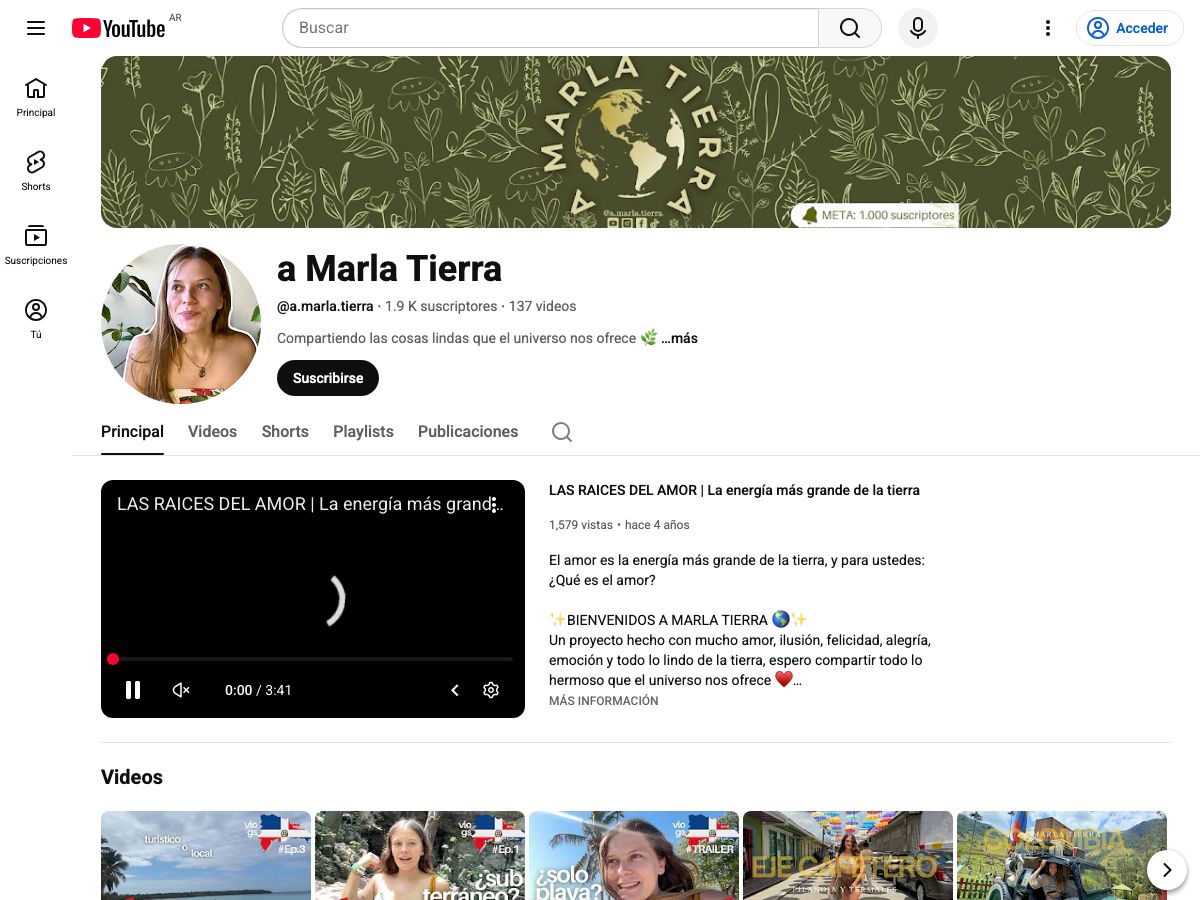1200x900 pixels.
Task: Start a voice search with the microphone icon
Action: 917,28
